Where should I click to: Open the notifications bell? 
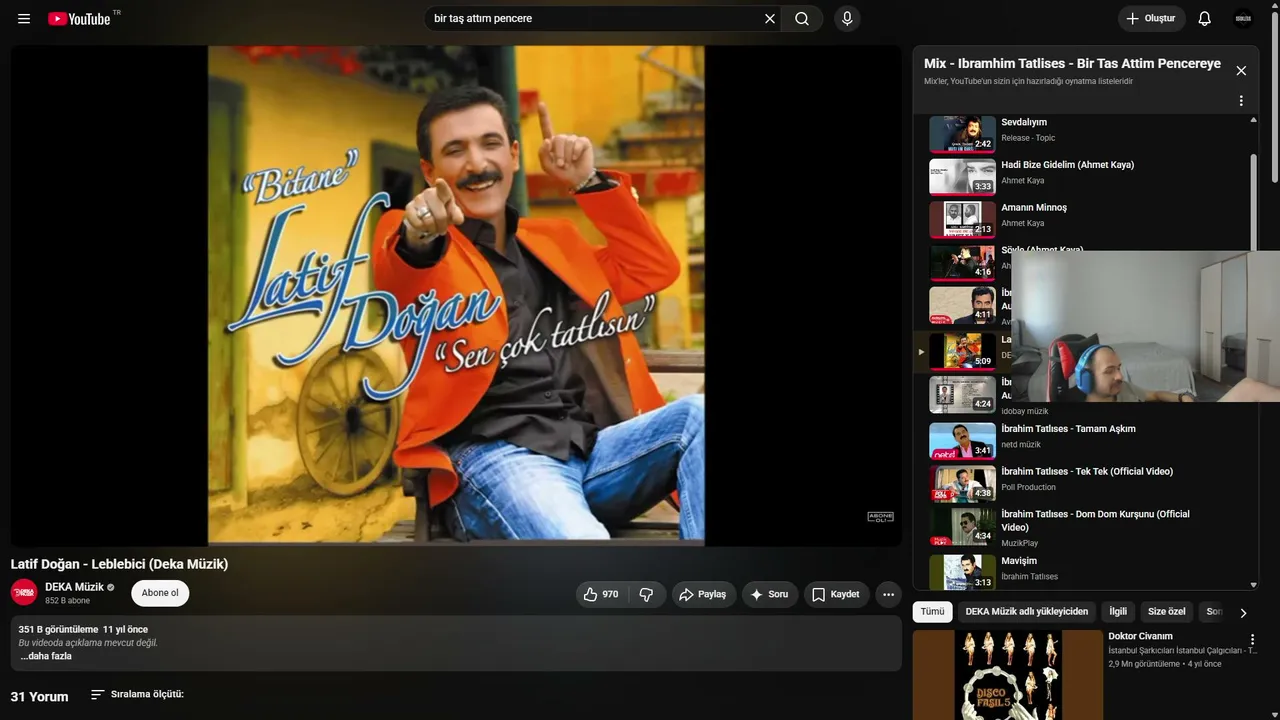click(x=1205, y=19)
